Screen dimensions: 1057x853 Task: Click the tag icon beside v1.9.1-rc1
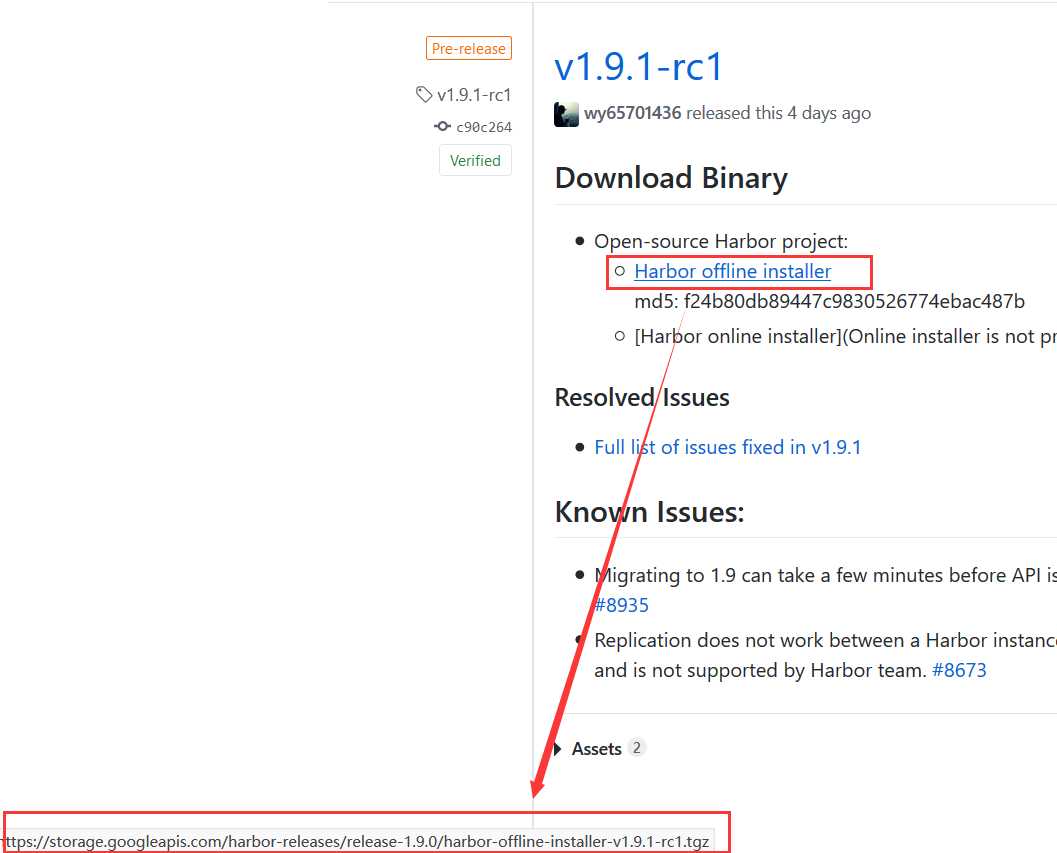[x=423, y=94]
